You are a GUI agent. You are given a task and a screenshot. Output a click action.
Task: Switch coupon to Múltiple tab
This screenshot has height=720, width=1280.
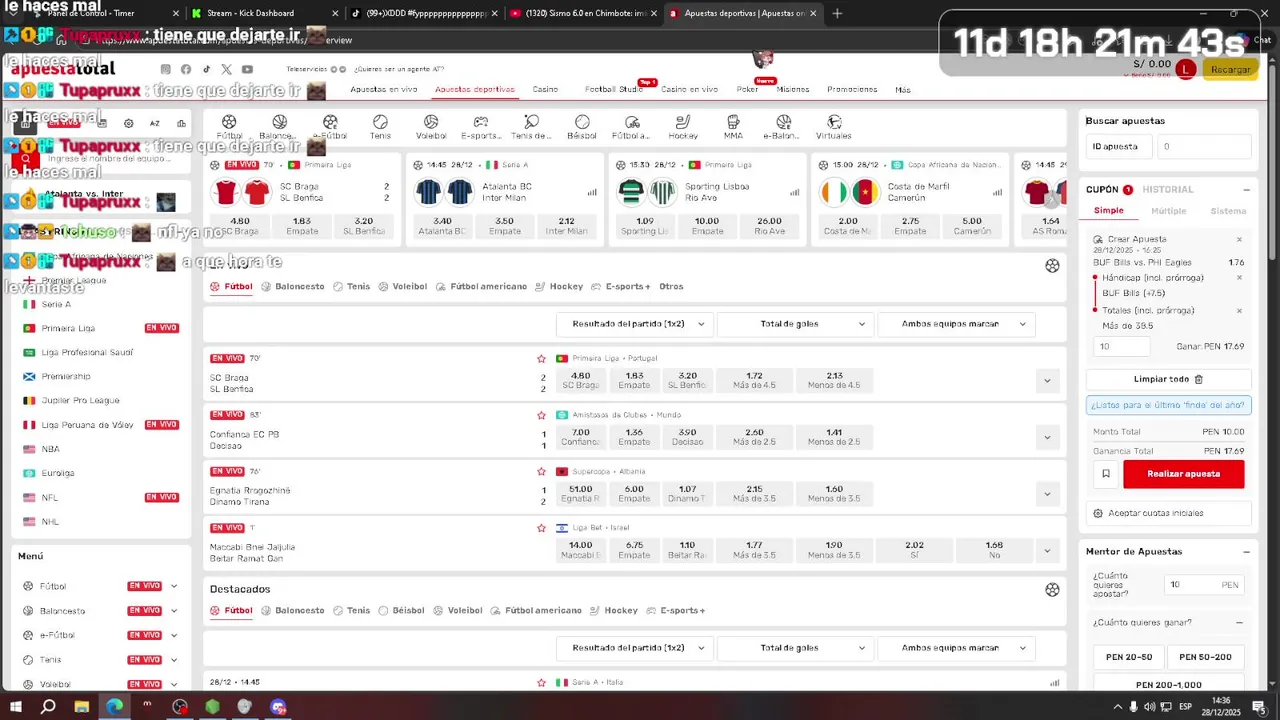click(x=1168, y=211)
